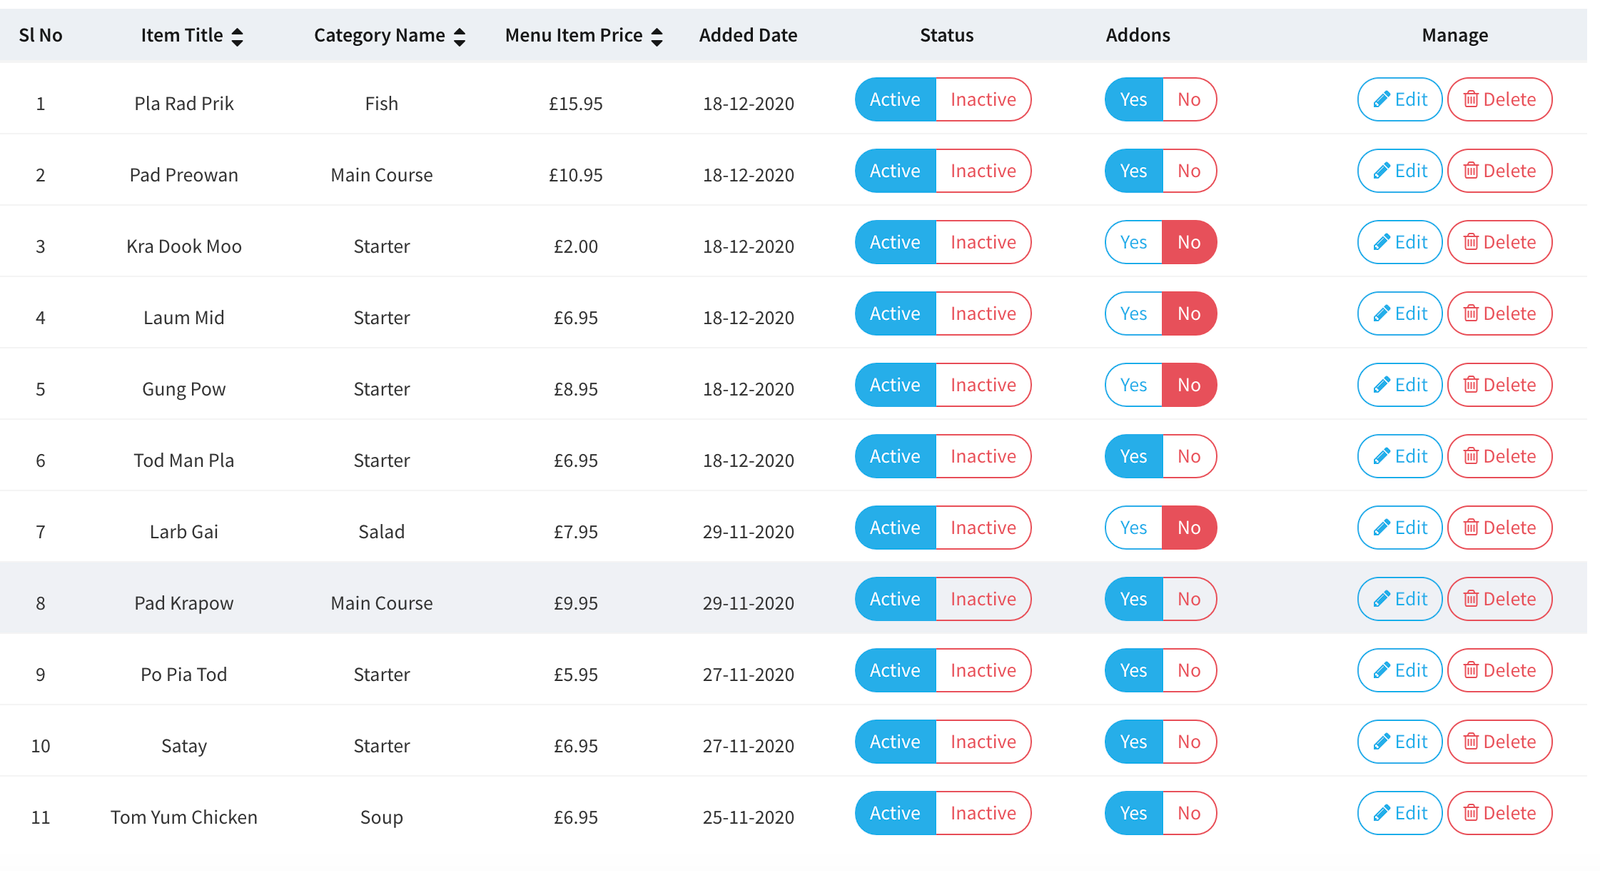Delete the Satay row

pyautogui.click(x=1499, y=741)
